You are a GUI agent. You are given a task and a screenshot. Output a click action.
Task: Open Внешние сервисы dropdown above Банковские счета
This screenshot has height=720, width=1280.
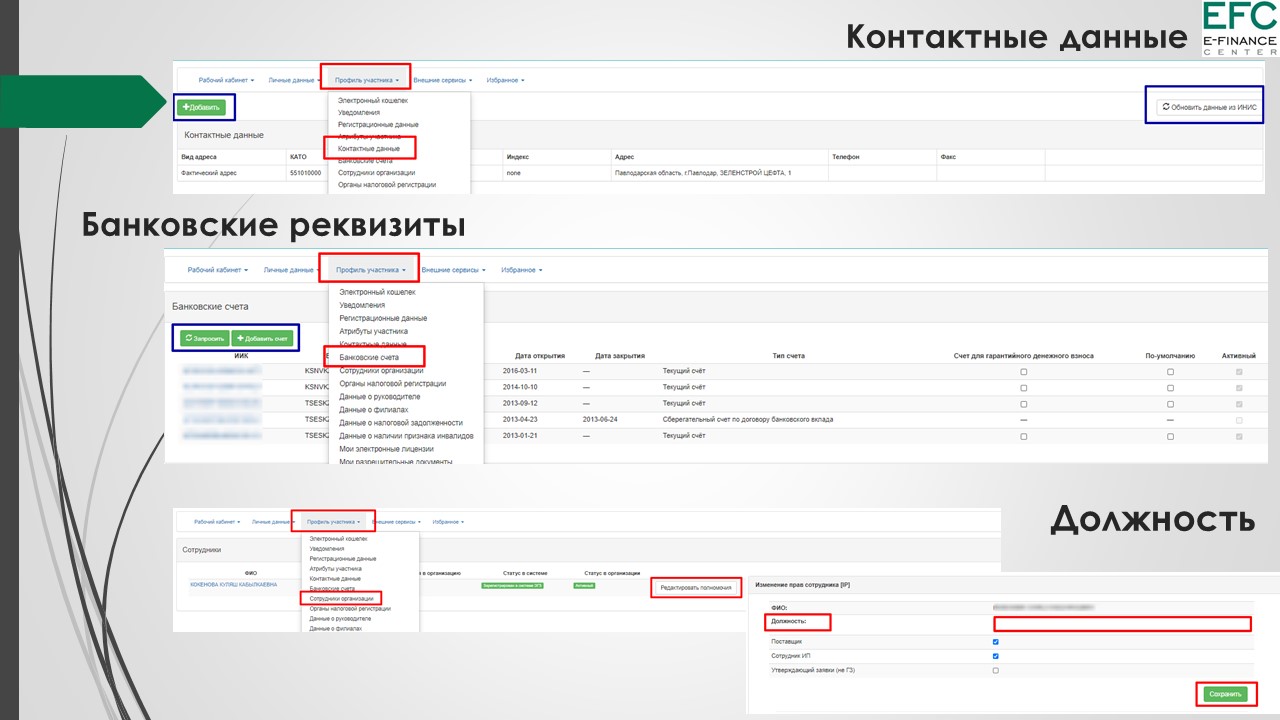(453, 270)
